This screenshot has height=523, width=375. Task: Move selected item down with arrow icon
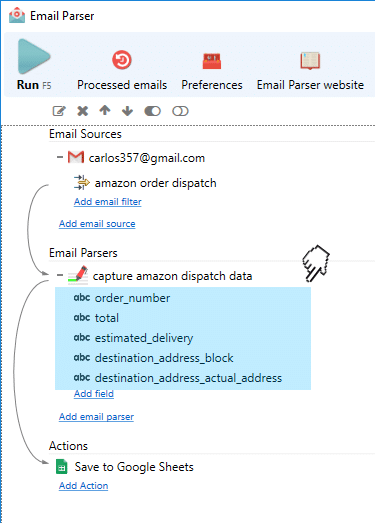(x=127, y=111)
